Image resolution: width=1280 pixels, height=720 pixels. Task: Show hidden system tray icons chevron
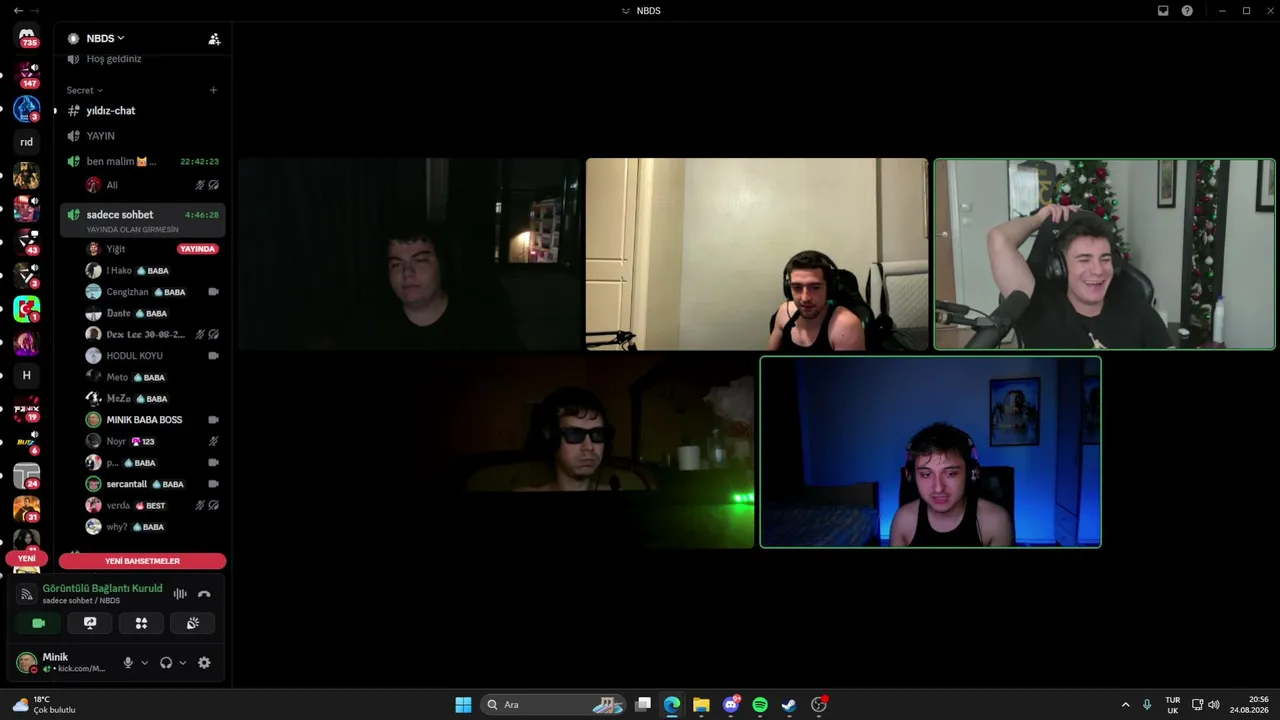[x=1125, y=705]
